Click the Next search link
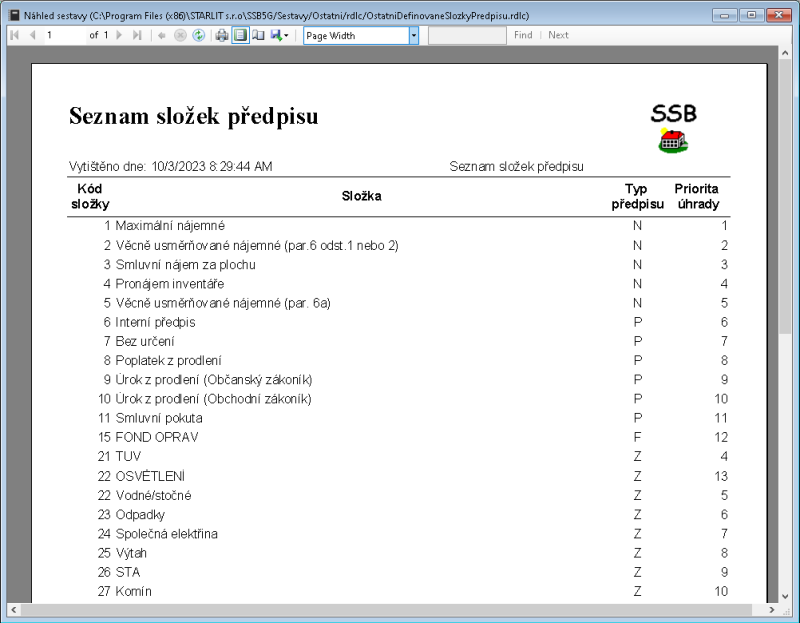This screenshot has width=800, height=623. (x=557, y=35)
